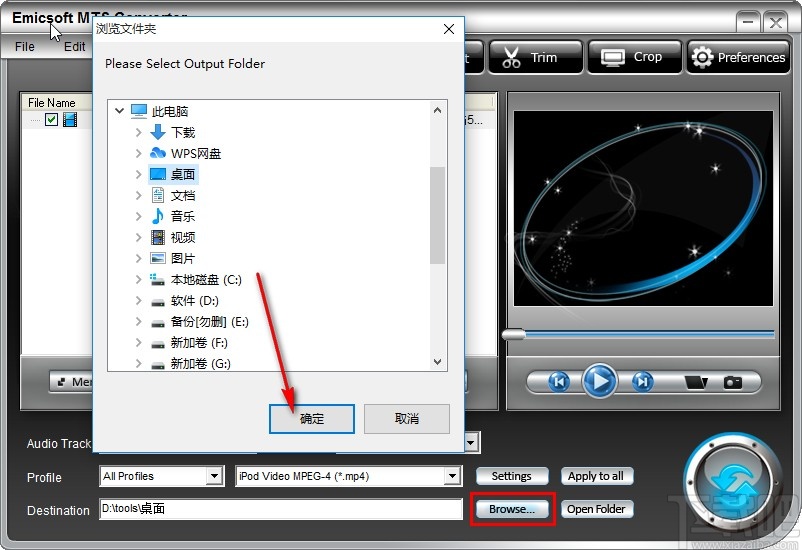Uncheck the file checkbox in file list
The image size is (802, 550).
tap(51, 120)
